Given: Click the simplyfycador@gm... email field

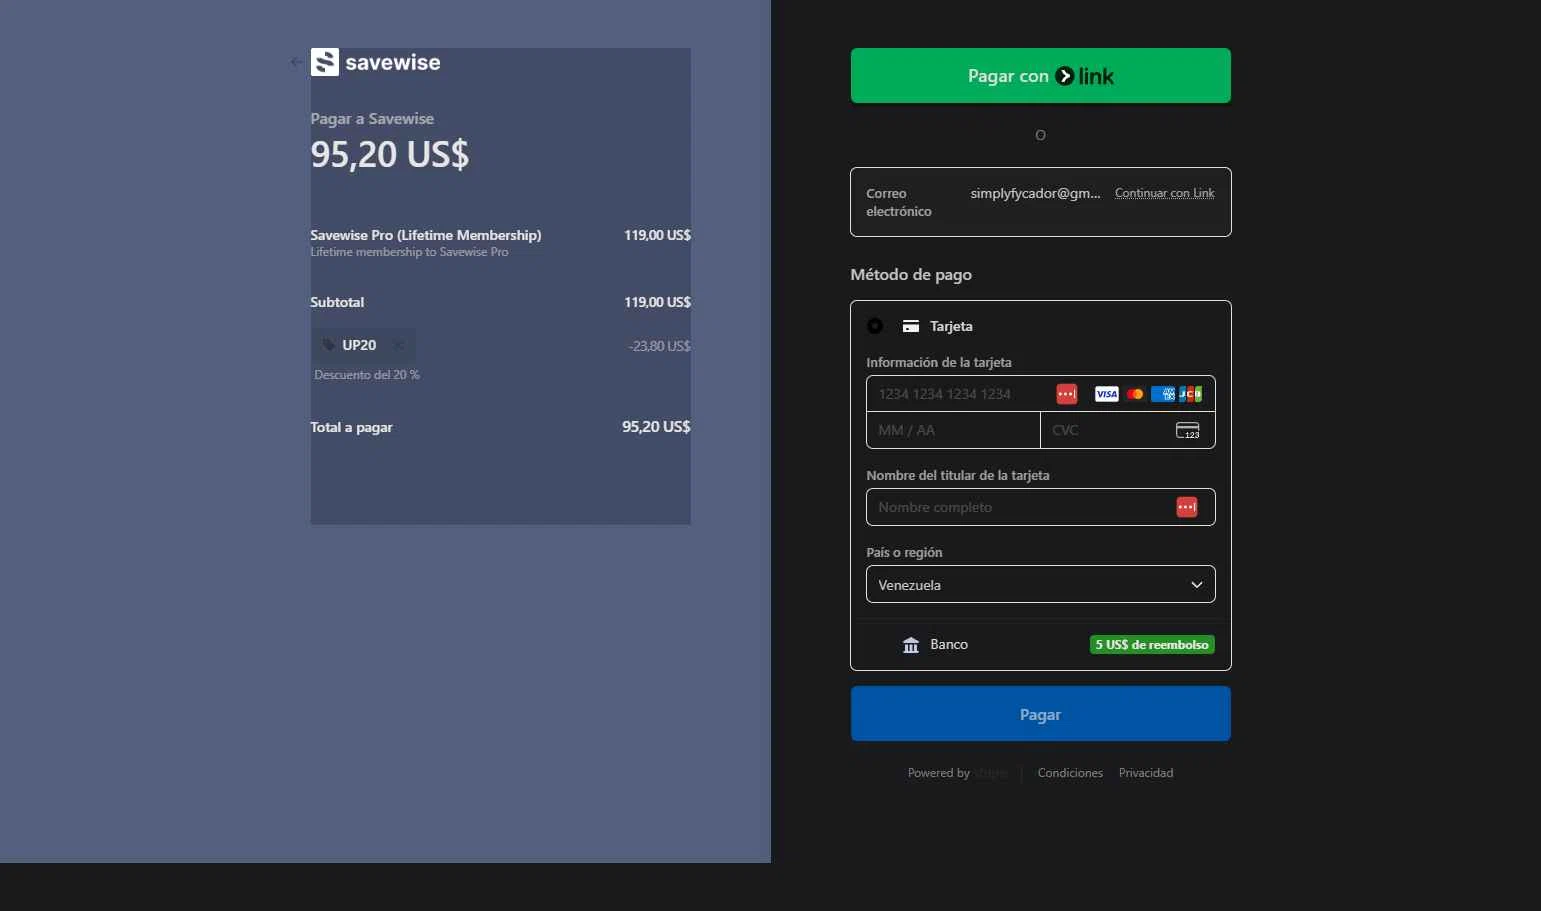Looking at the screenshot, I should point(1035,193).
